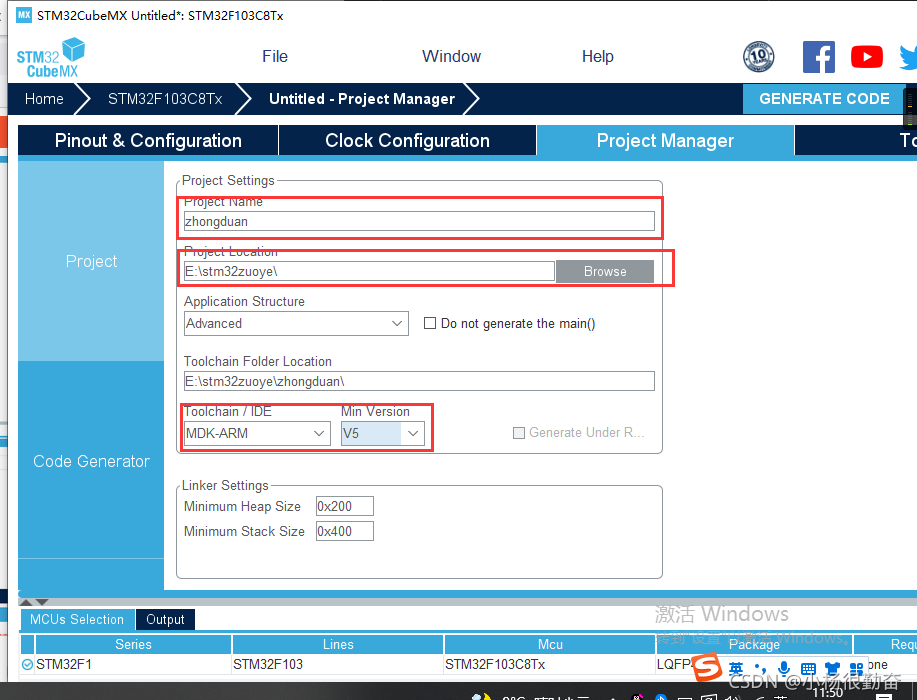Click the check circle icon in STM32F1 row
The height and width of the screenshot is (700, 917).
(27, 664)
